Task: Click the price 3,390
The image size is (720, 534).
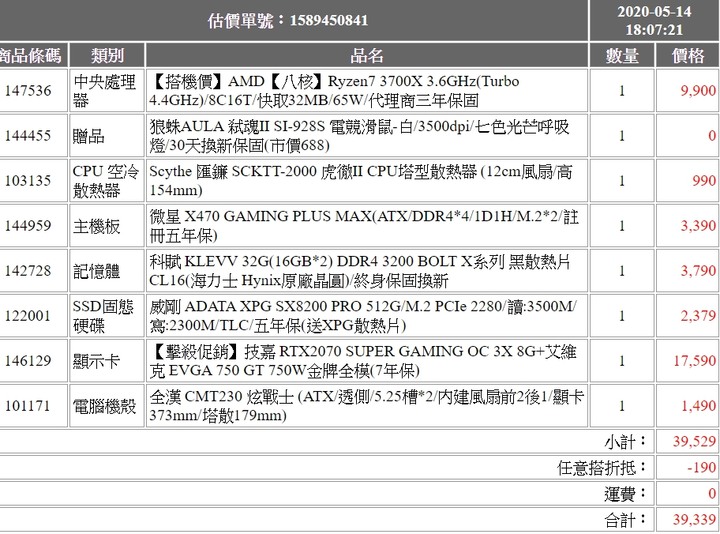Action: point(698,225)
